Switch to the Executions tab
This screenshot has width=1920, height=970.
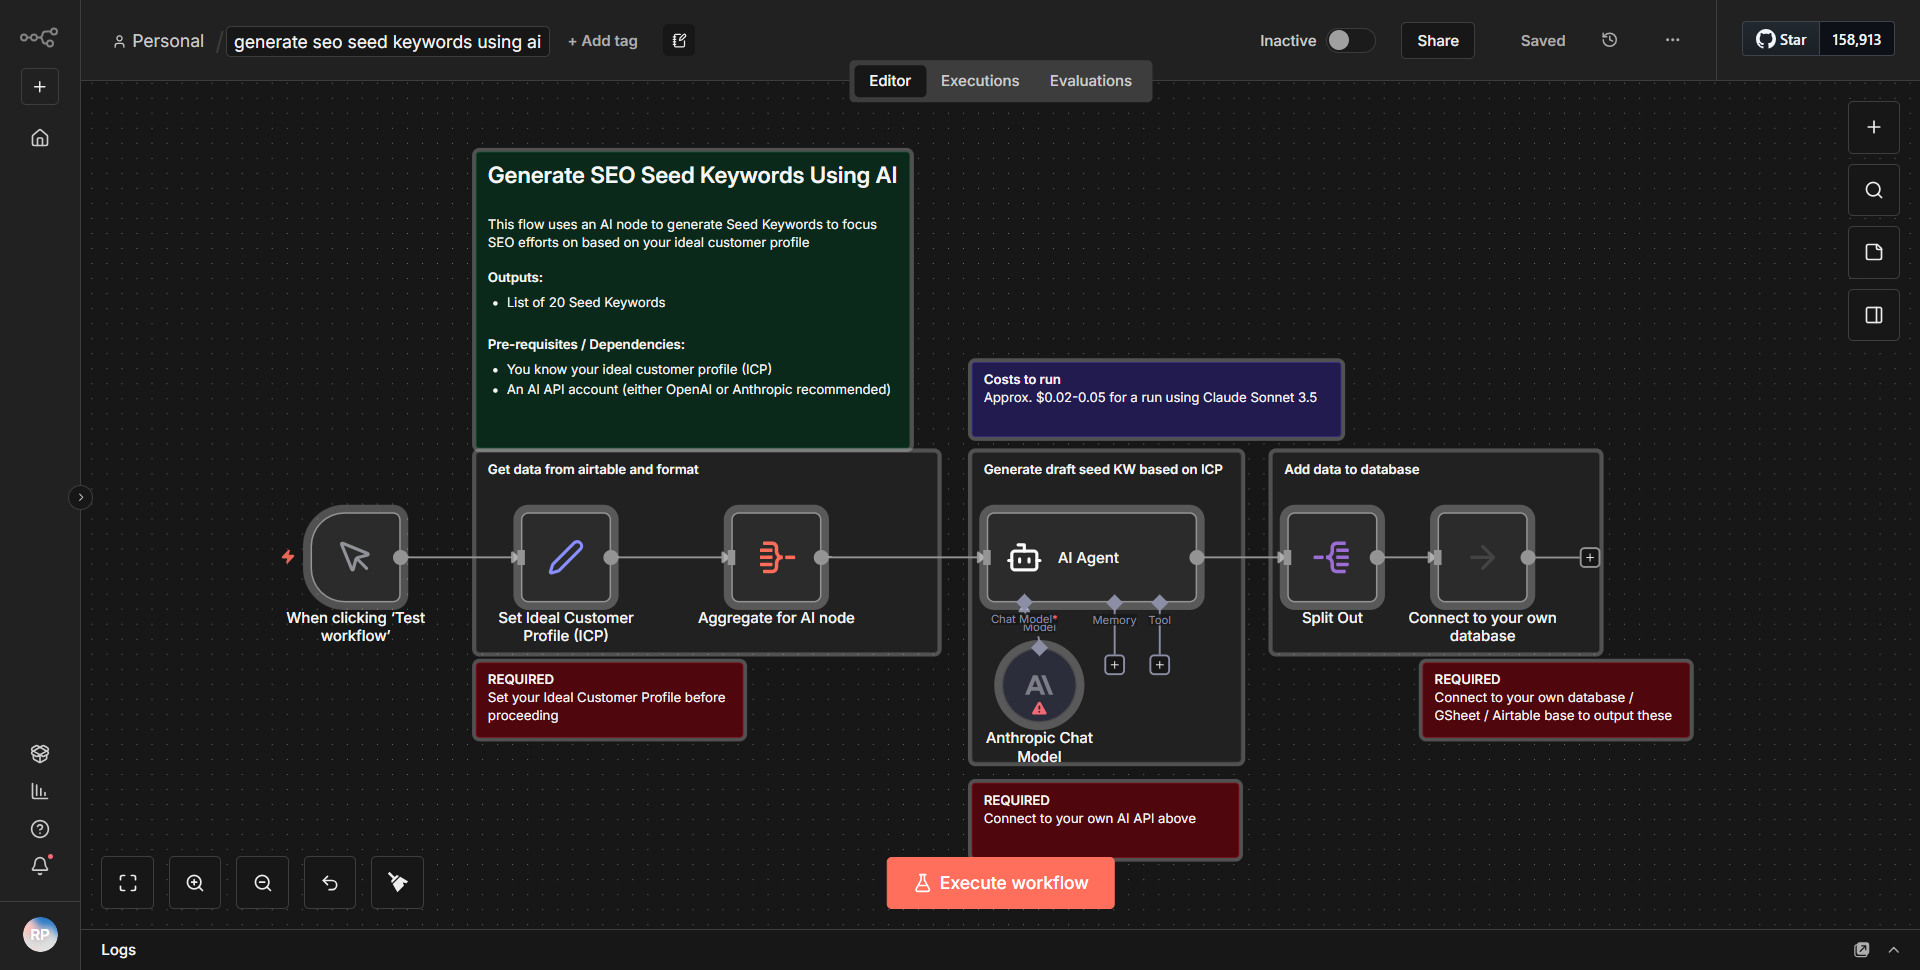tap(979, 80)
